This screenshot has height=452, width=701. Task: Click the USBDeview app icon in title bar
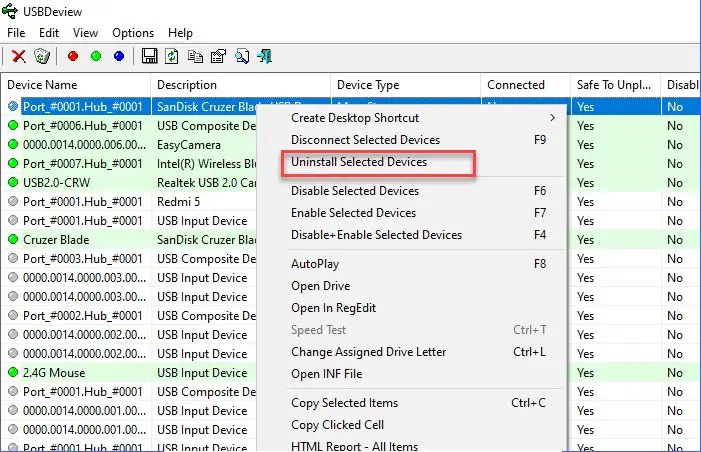(10, 11)
